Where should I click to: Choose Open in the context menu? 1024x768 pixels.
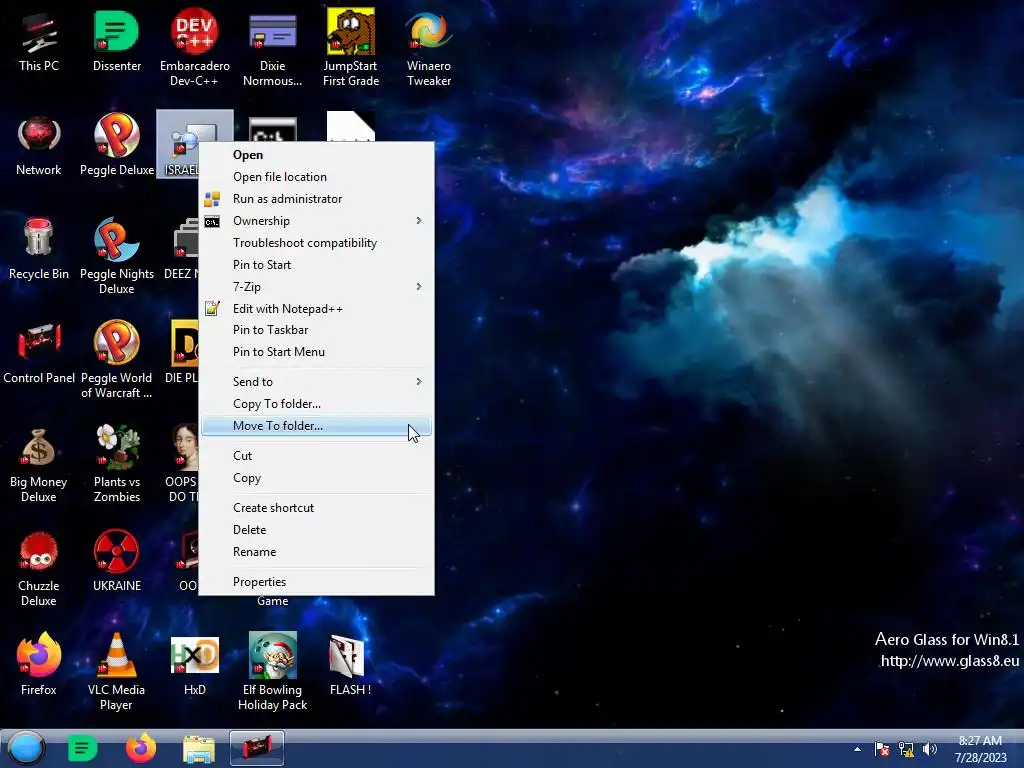(316, 155)
